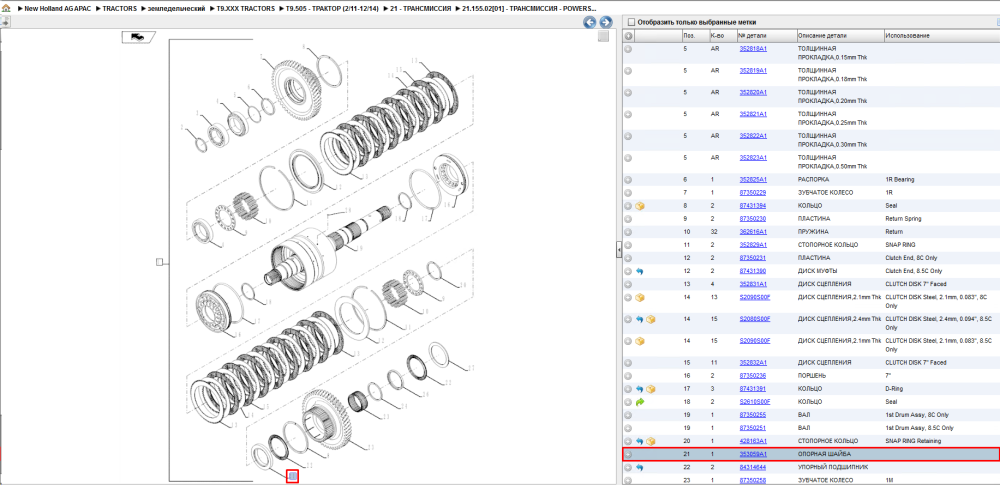This screenshot has width=1000, height=485.
Task: Open part number link 87350255
Action: point(753,415)
